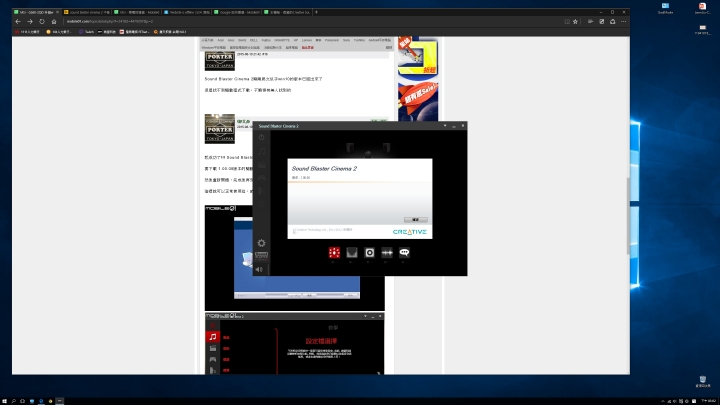This screenshot has width=720, height=405.
Task: Click the taskbar clock
Action: [709, 401]
